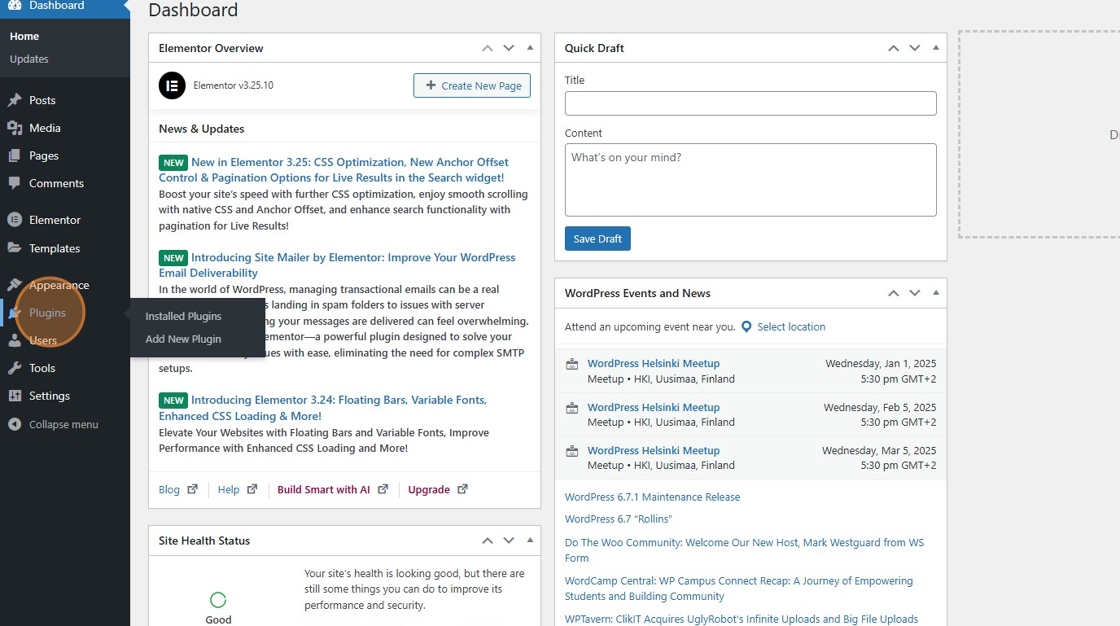
Task: Open the Tools menu label
Action: tap(42, 368)
